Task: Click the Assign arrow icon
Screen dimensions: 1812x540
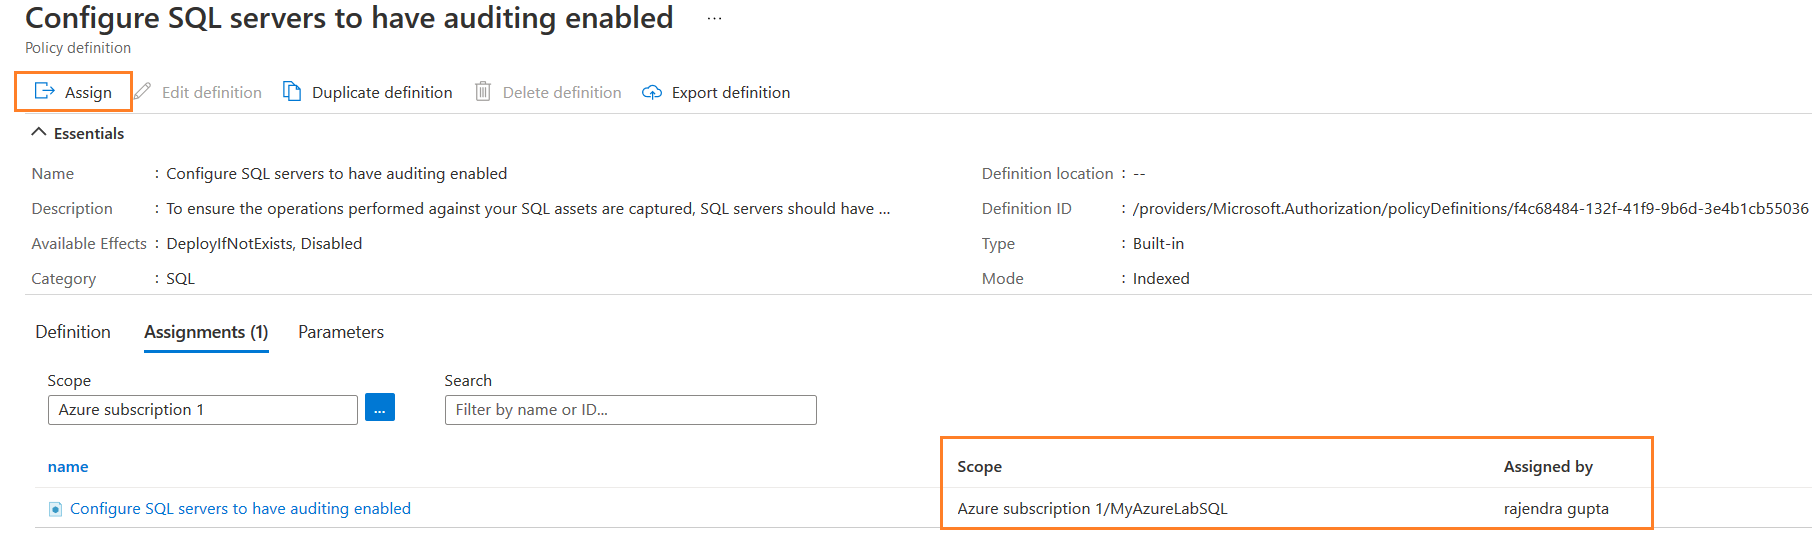Action: point(44,92)
